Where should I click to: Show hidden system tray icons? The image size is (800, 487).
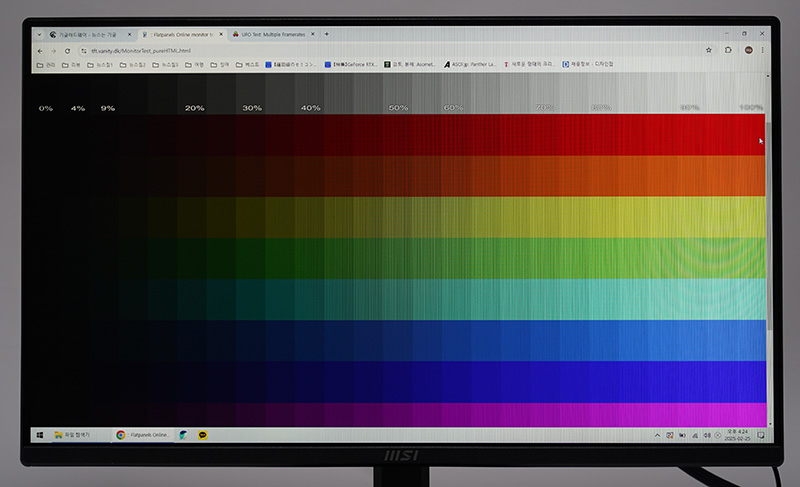click(657, 435)
